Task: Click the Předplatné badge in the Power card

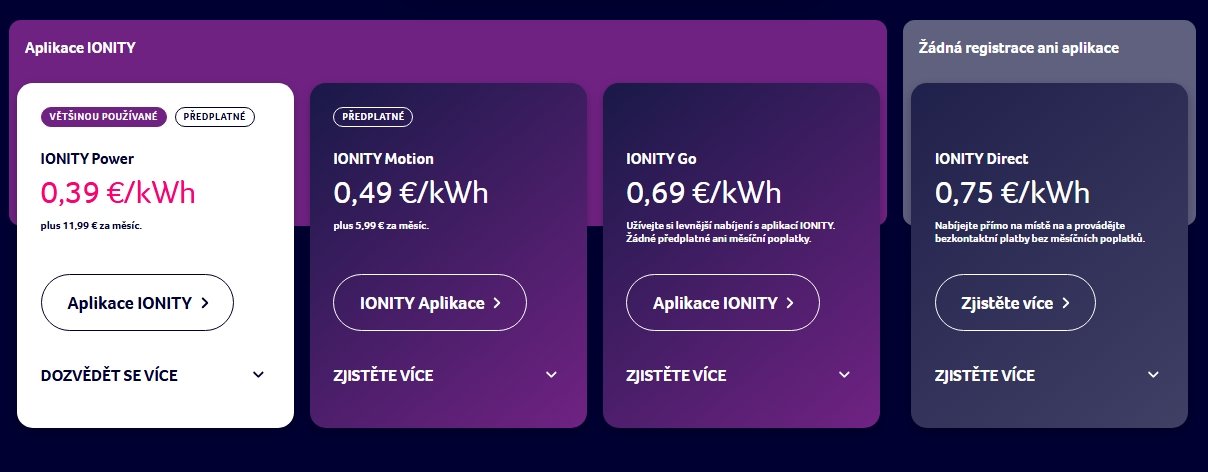Action: [x=215, y=117]
